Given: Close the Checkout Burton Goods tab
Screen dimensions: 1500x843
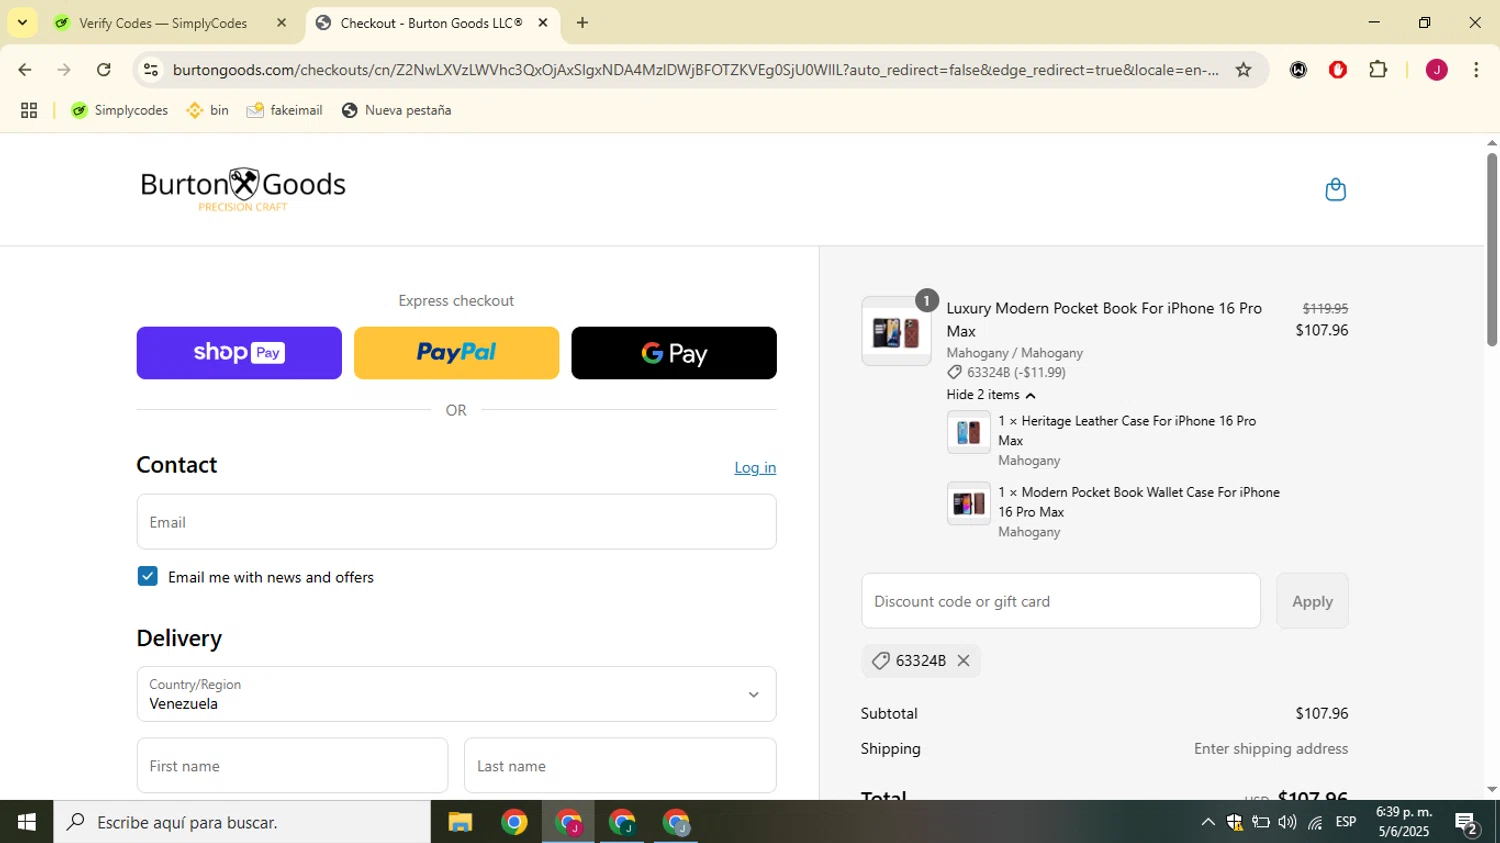Looking at the screenshot, I should (543, 23).
